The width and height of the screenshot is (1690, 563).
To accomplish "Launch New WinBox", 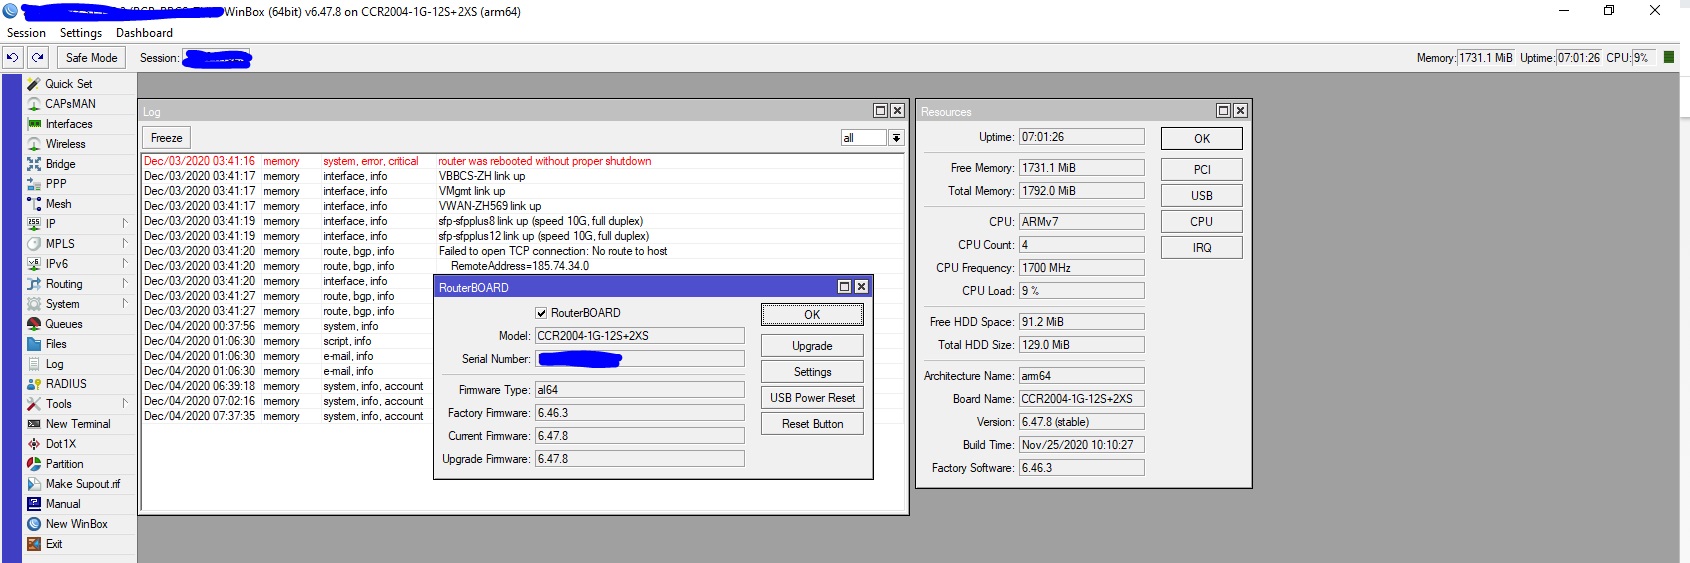I will coord(76,524).
